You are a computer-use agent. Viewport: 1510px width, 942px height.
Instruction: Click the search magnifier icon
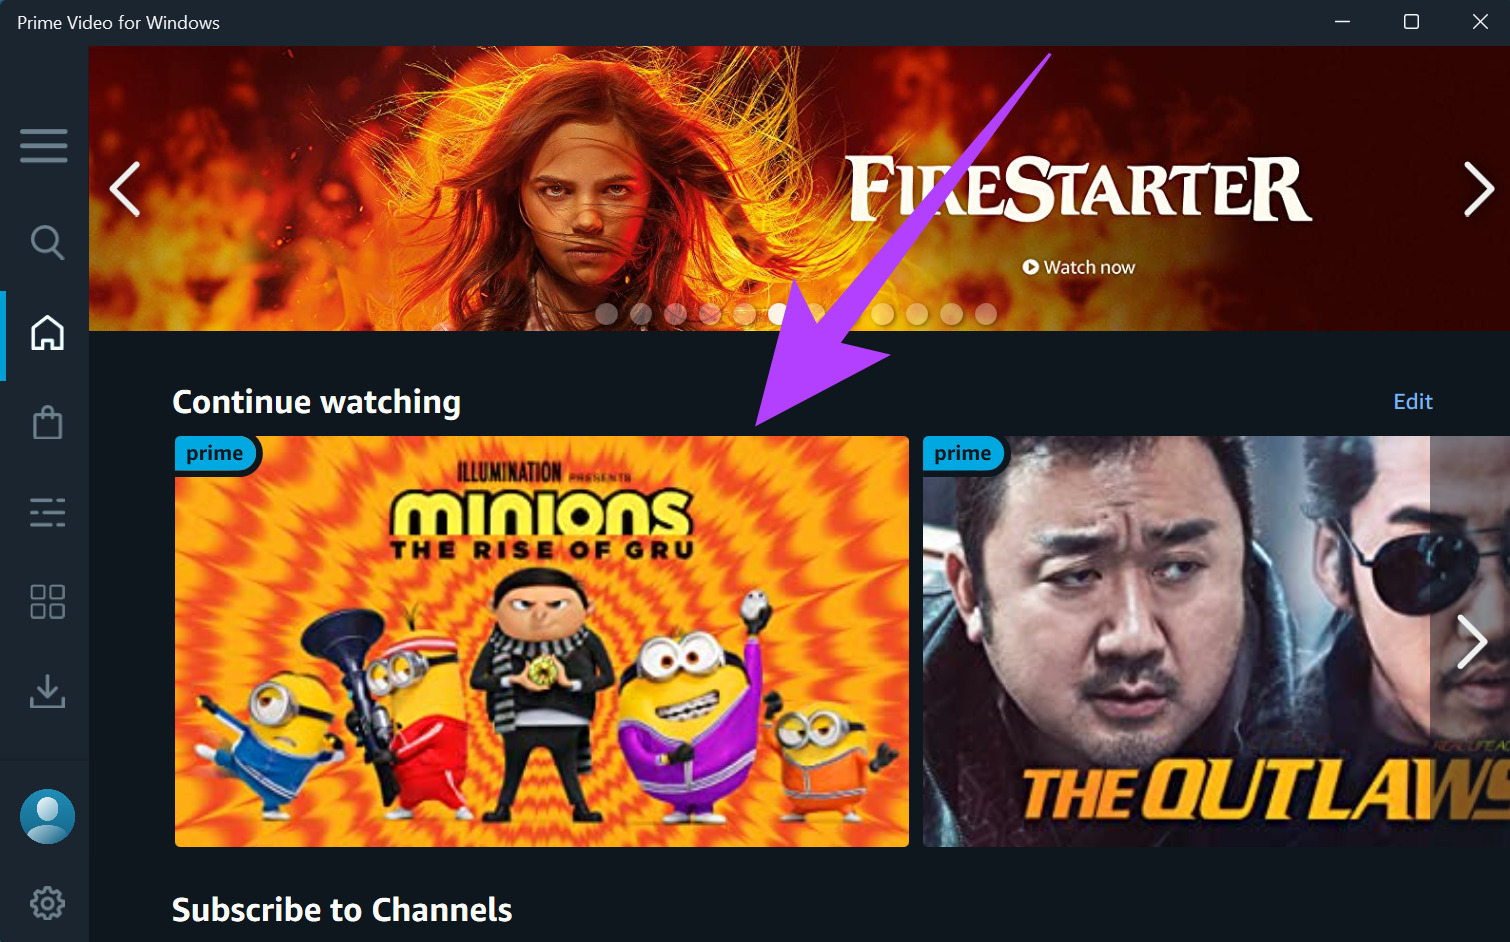47,242
